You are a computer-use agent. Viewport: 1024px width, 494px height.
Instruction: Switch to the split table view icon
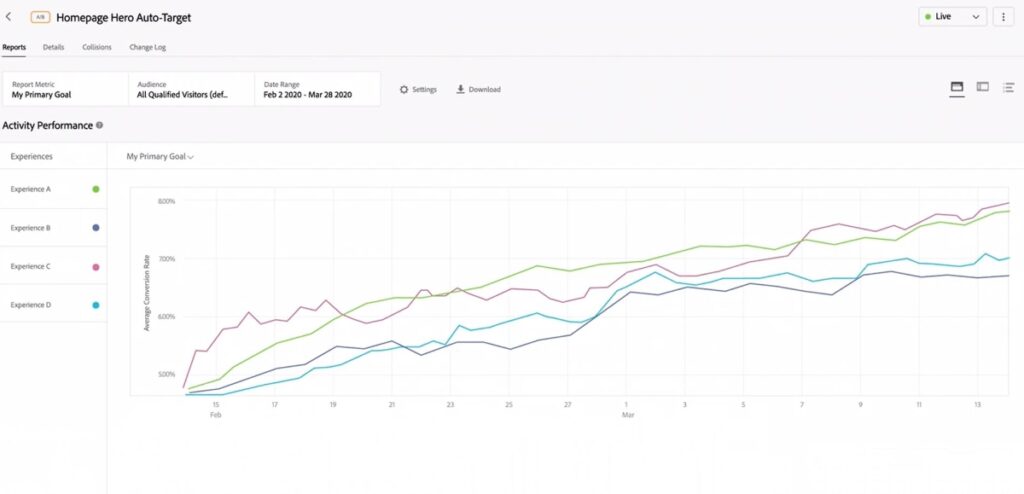(x=983, y=88)
